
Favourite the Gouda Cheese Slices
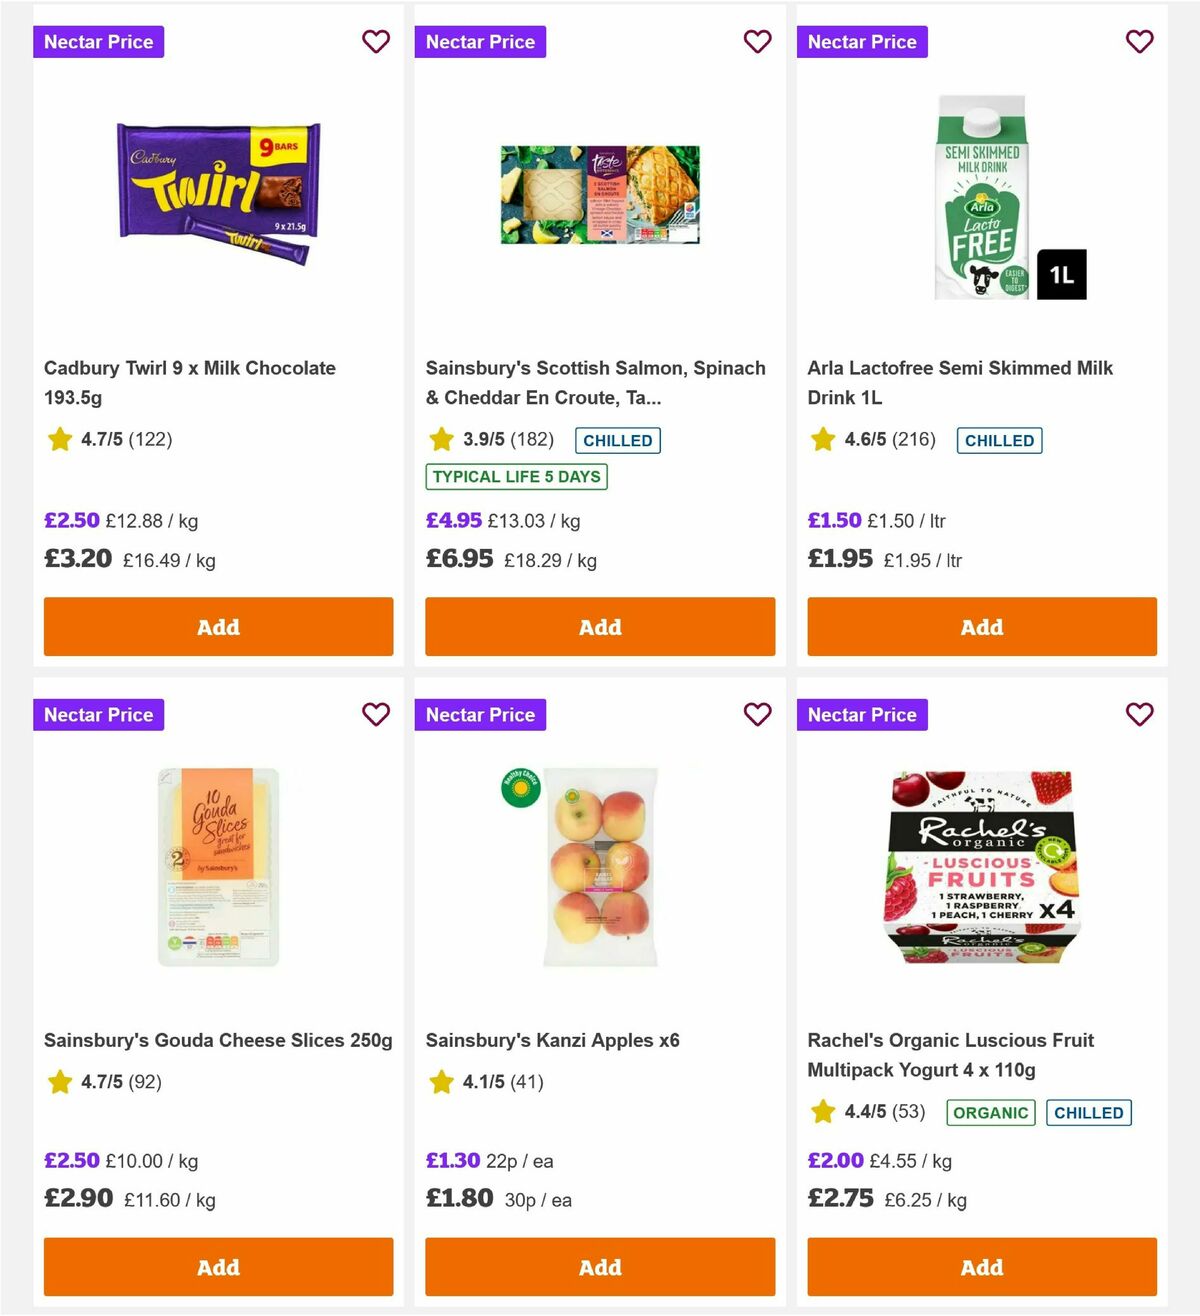[x=376, y=715]
